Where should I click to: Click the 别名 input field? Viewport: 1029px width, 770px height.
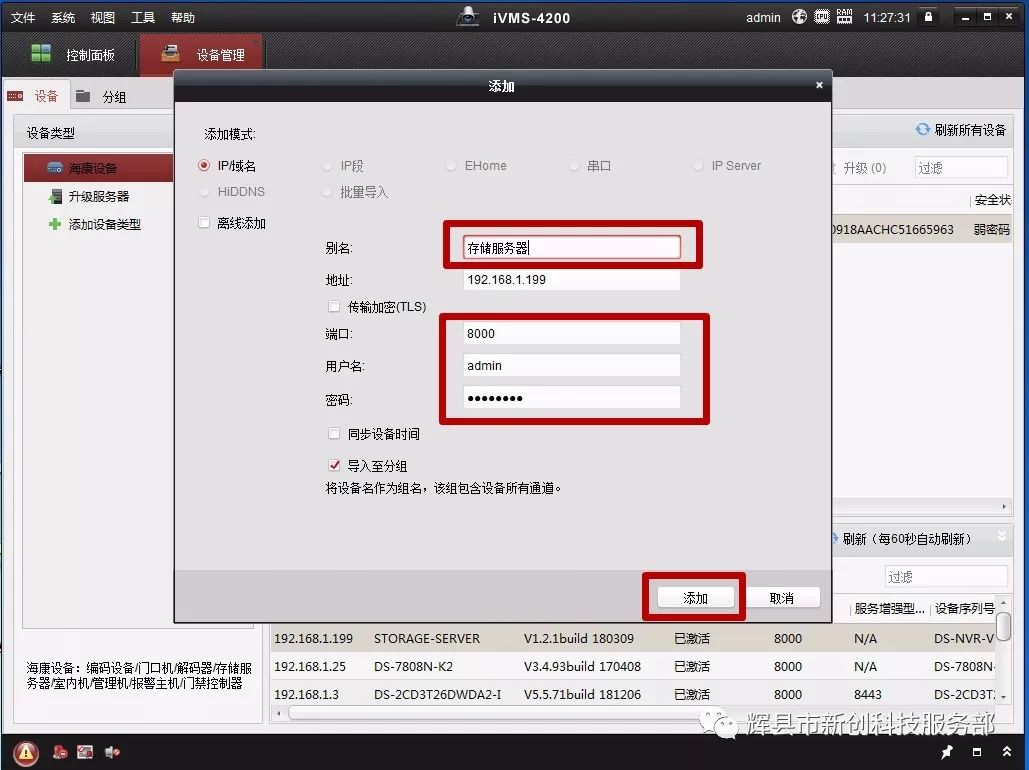pos(572,247)
